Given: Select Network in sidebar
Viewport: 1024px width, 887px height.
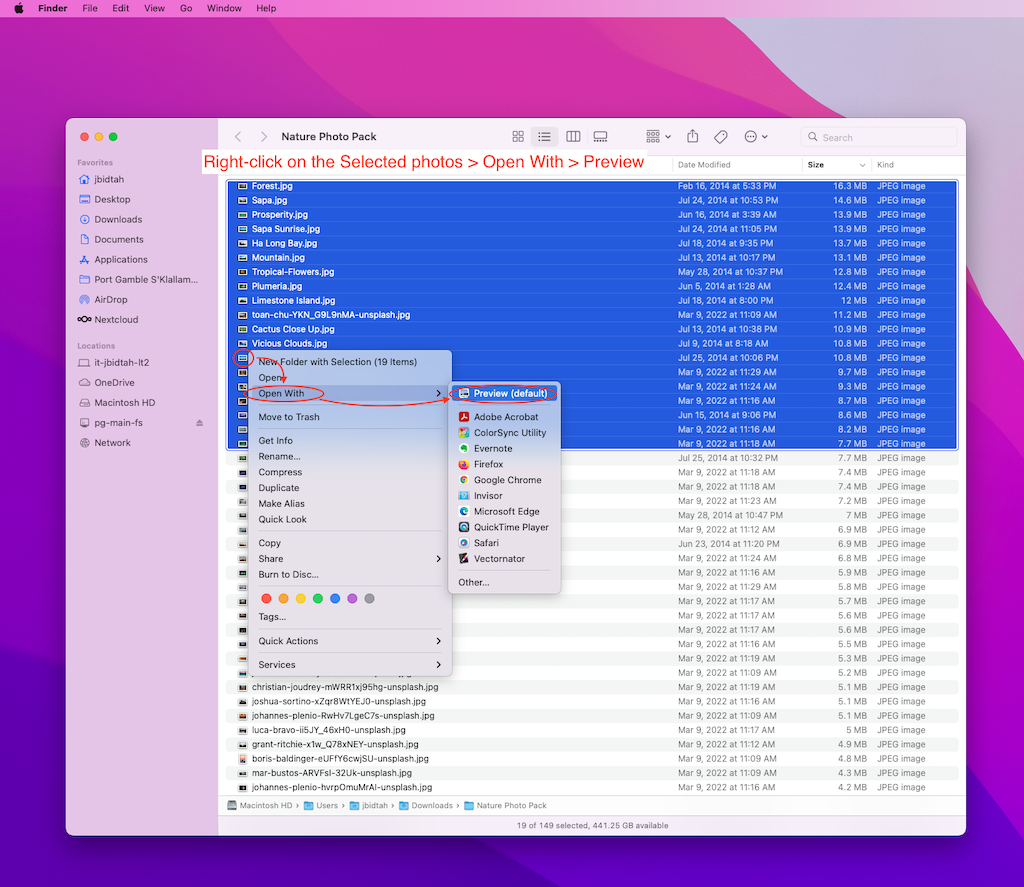Looking at the screenshot, I should (x=105, y=443).
